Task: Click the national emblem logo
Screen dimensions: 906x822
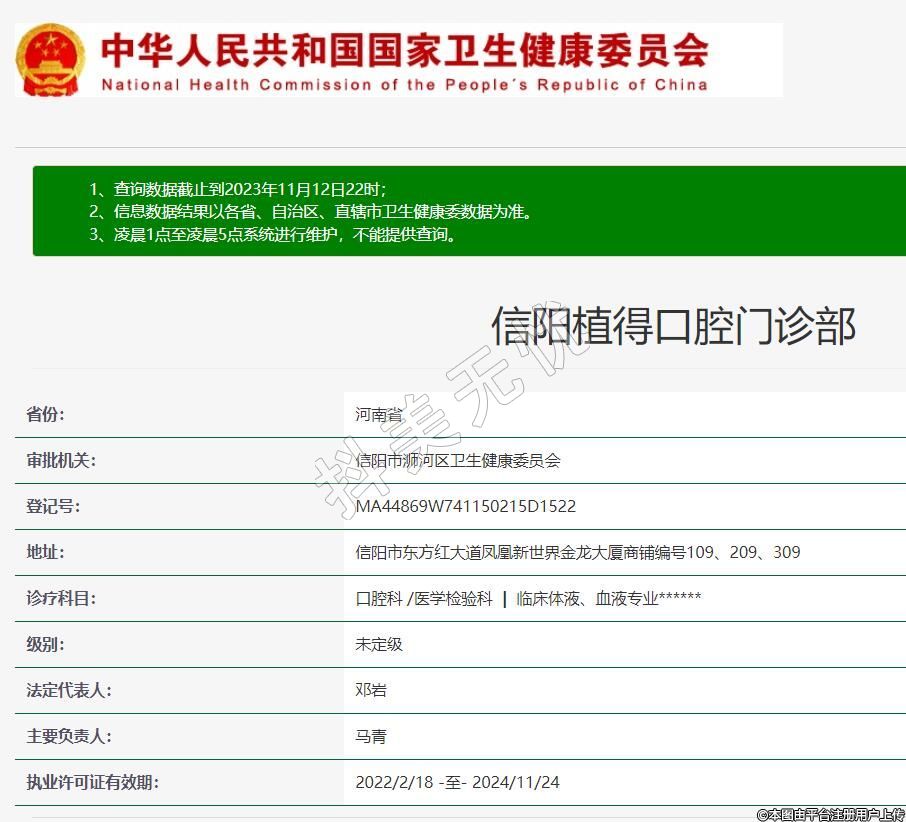Action: [50, 59]
